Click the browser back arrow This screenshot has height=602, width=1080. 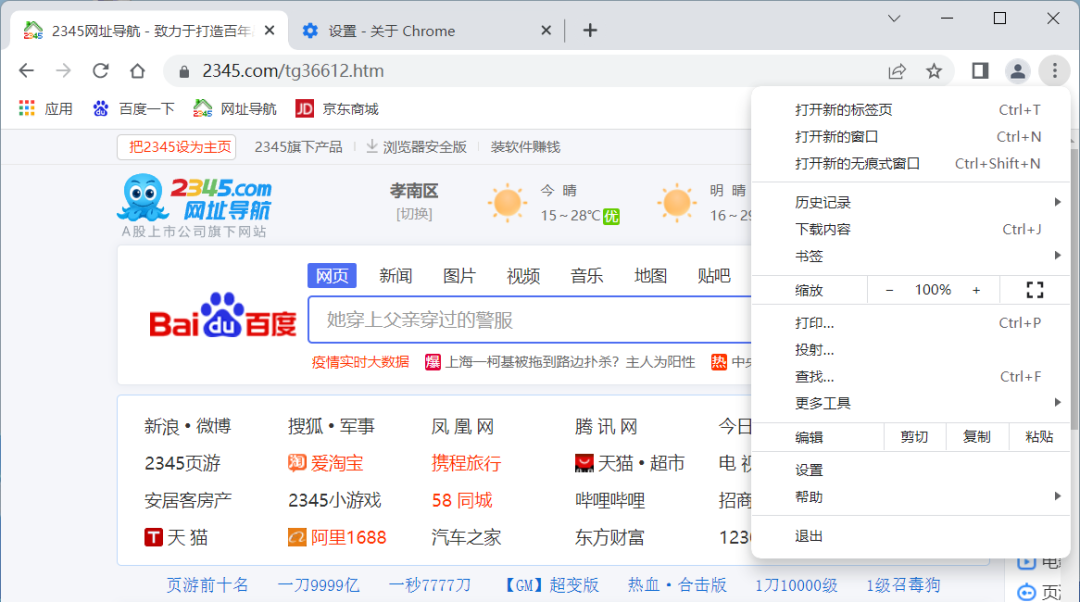pos(26,71)
